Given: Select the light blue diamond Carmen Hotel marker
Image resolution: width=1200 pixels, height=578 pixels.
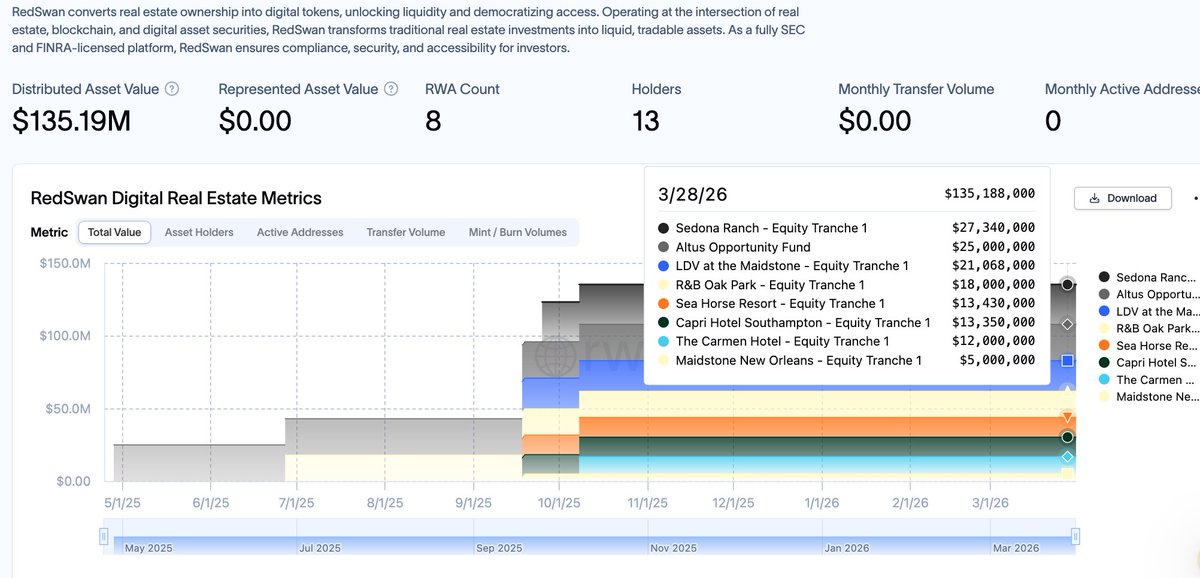Looking at the screenshot, I should (x=1068, y=457).
